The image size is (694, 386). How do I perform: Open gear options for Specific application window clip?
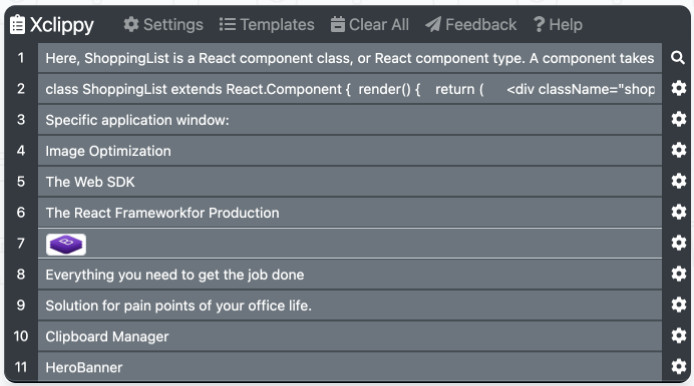[x=679, y=119]
